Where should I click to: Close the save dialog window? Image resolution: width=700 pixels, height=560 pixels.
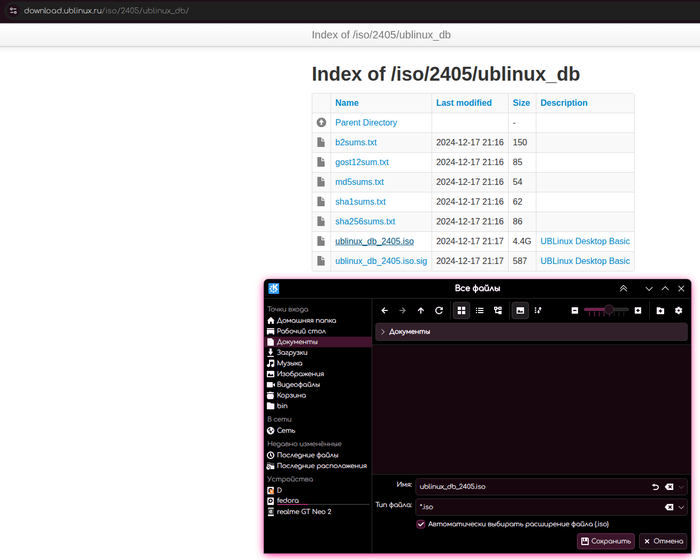click(x=681, y=288)
